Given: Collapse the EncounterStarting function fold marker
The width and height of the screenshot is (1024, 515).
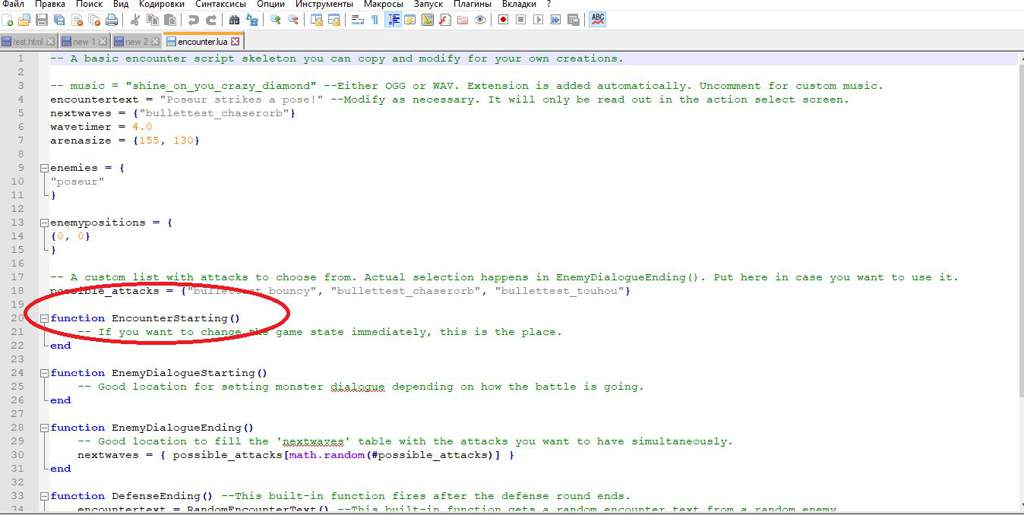Looking at the screenshot, I should click(x=44, y=319).
